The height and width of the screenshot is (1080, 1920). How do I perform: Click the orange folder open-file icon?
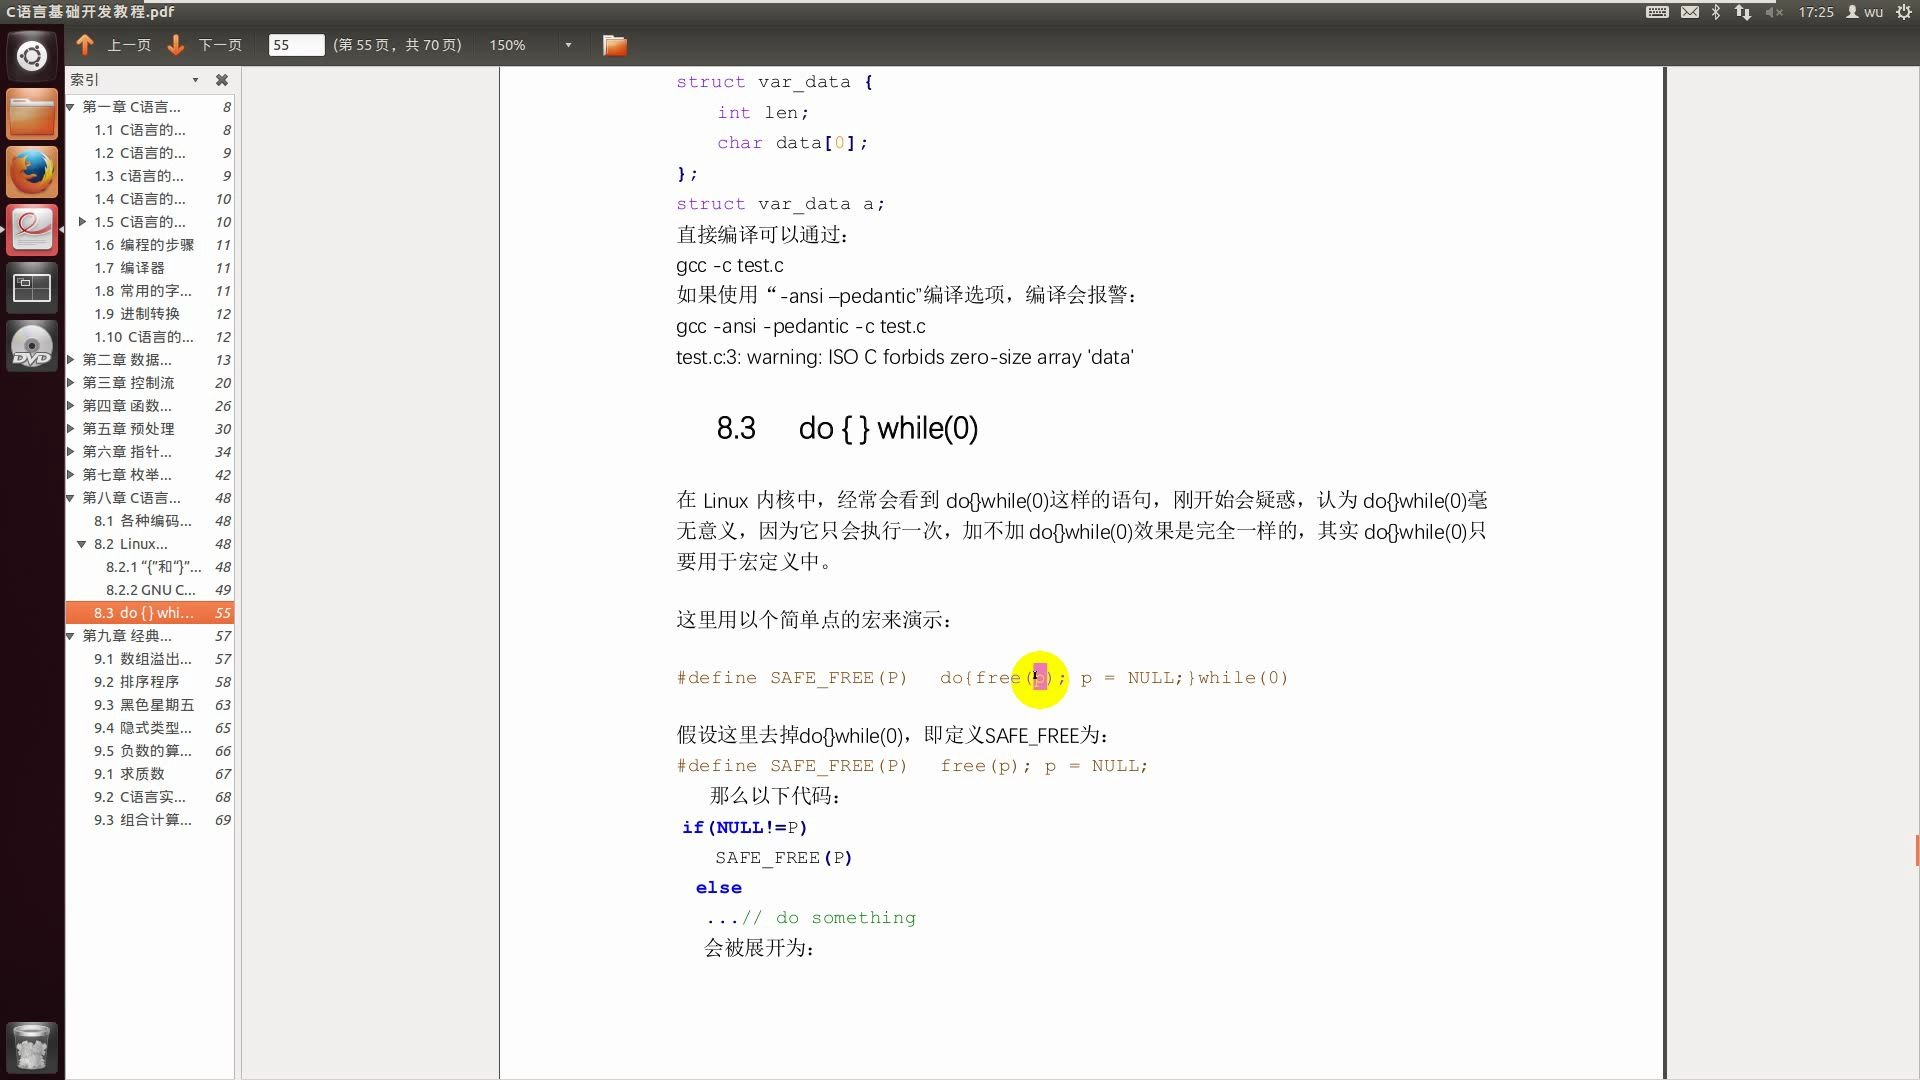pyautogui.click(x=614, y=45)
